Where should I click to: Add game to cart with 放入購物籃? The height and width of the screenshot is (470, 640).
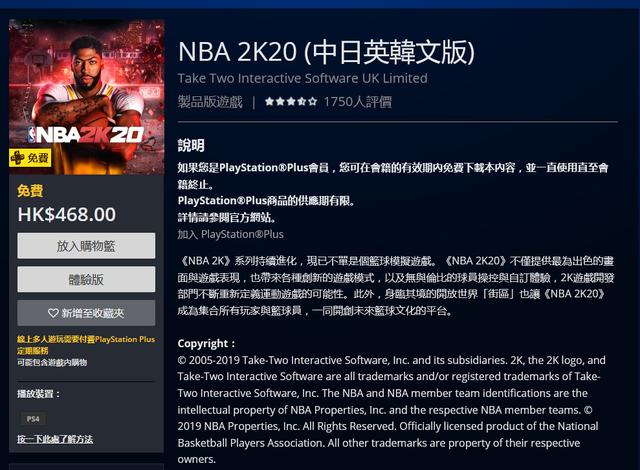(x=86, y=246)
